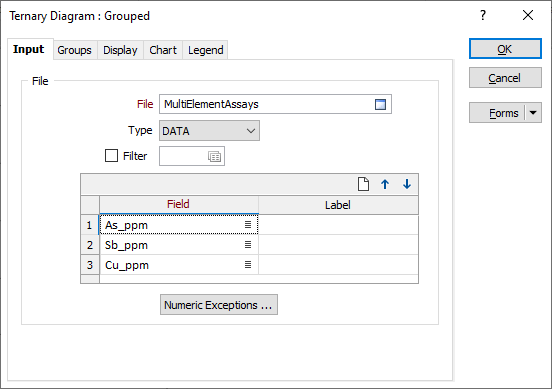
Task: Enable the Filter checkbox
Action: (111, 156)
